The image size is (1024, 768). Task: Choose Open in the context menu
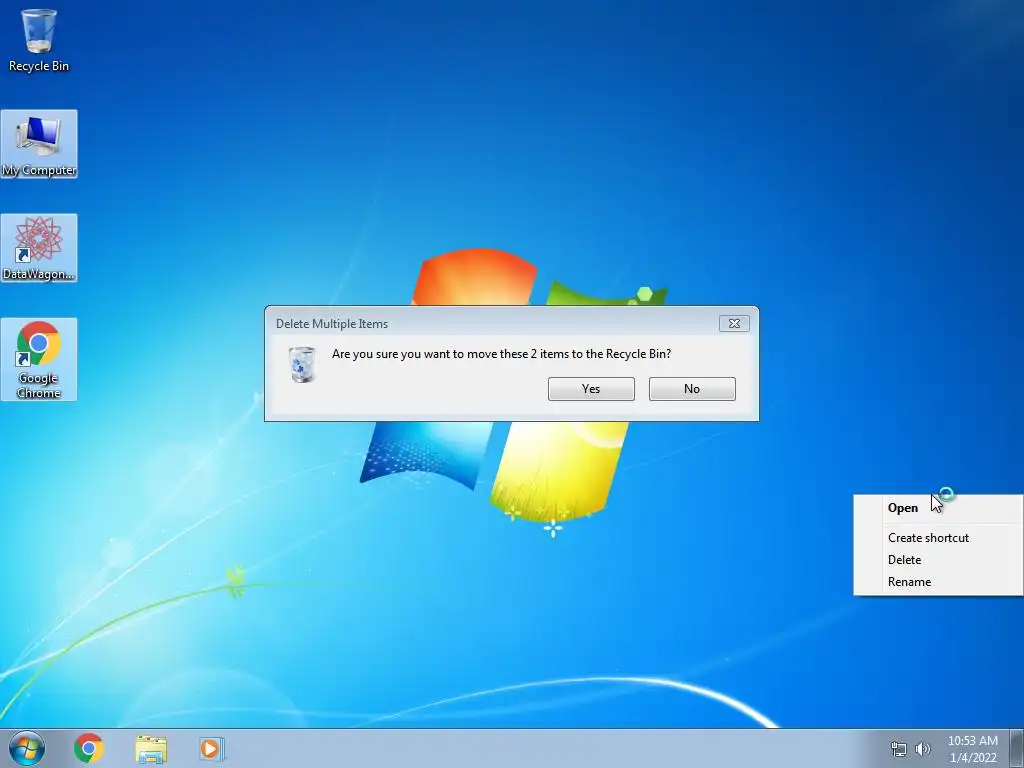938,508
